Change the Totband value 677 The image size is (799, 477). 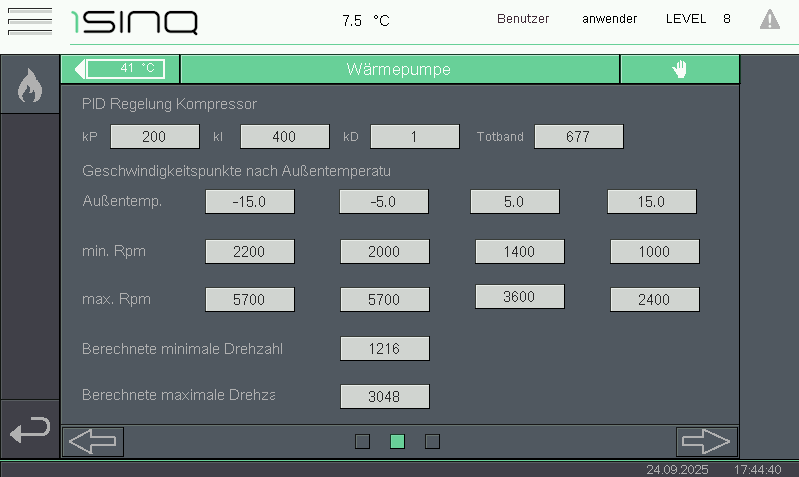pyautogui.click(x=578, y=136)
